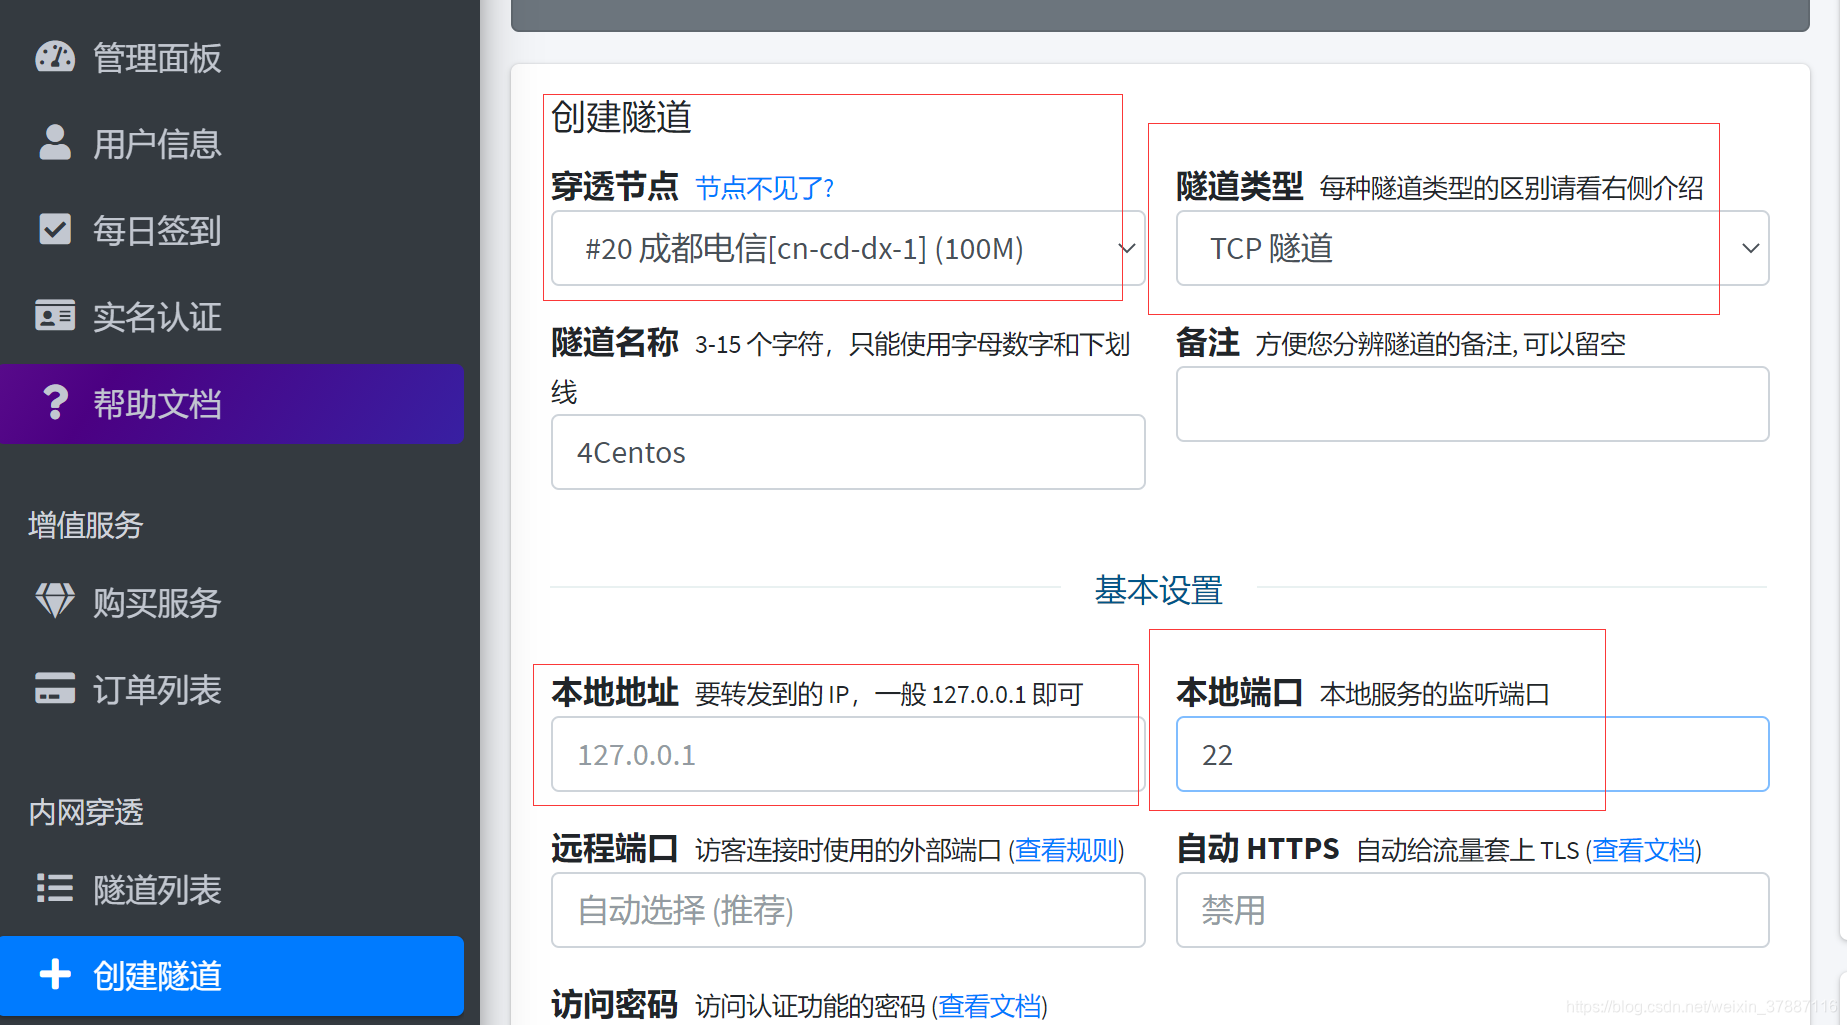Image resolution: width=1847 pixels, height=1025 pixels.
Task: Open 购买服务 in the sidebar
Action: 232,602
